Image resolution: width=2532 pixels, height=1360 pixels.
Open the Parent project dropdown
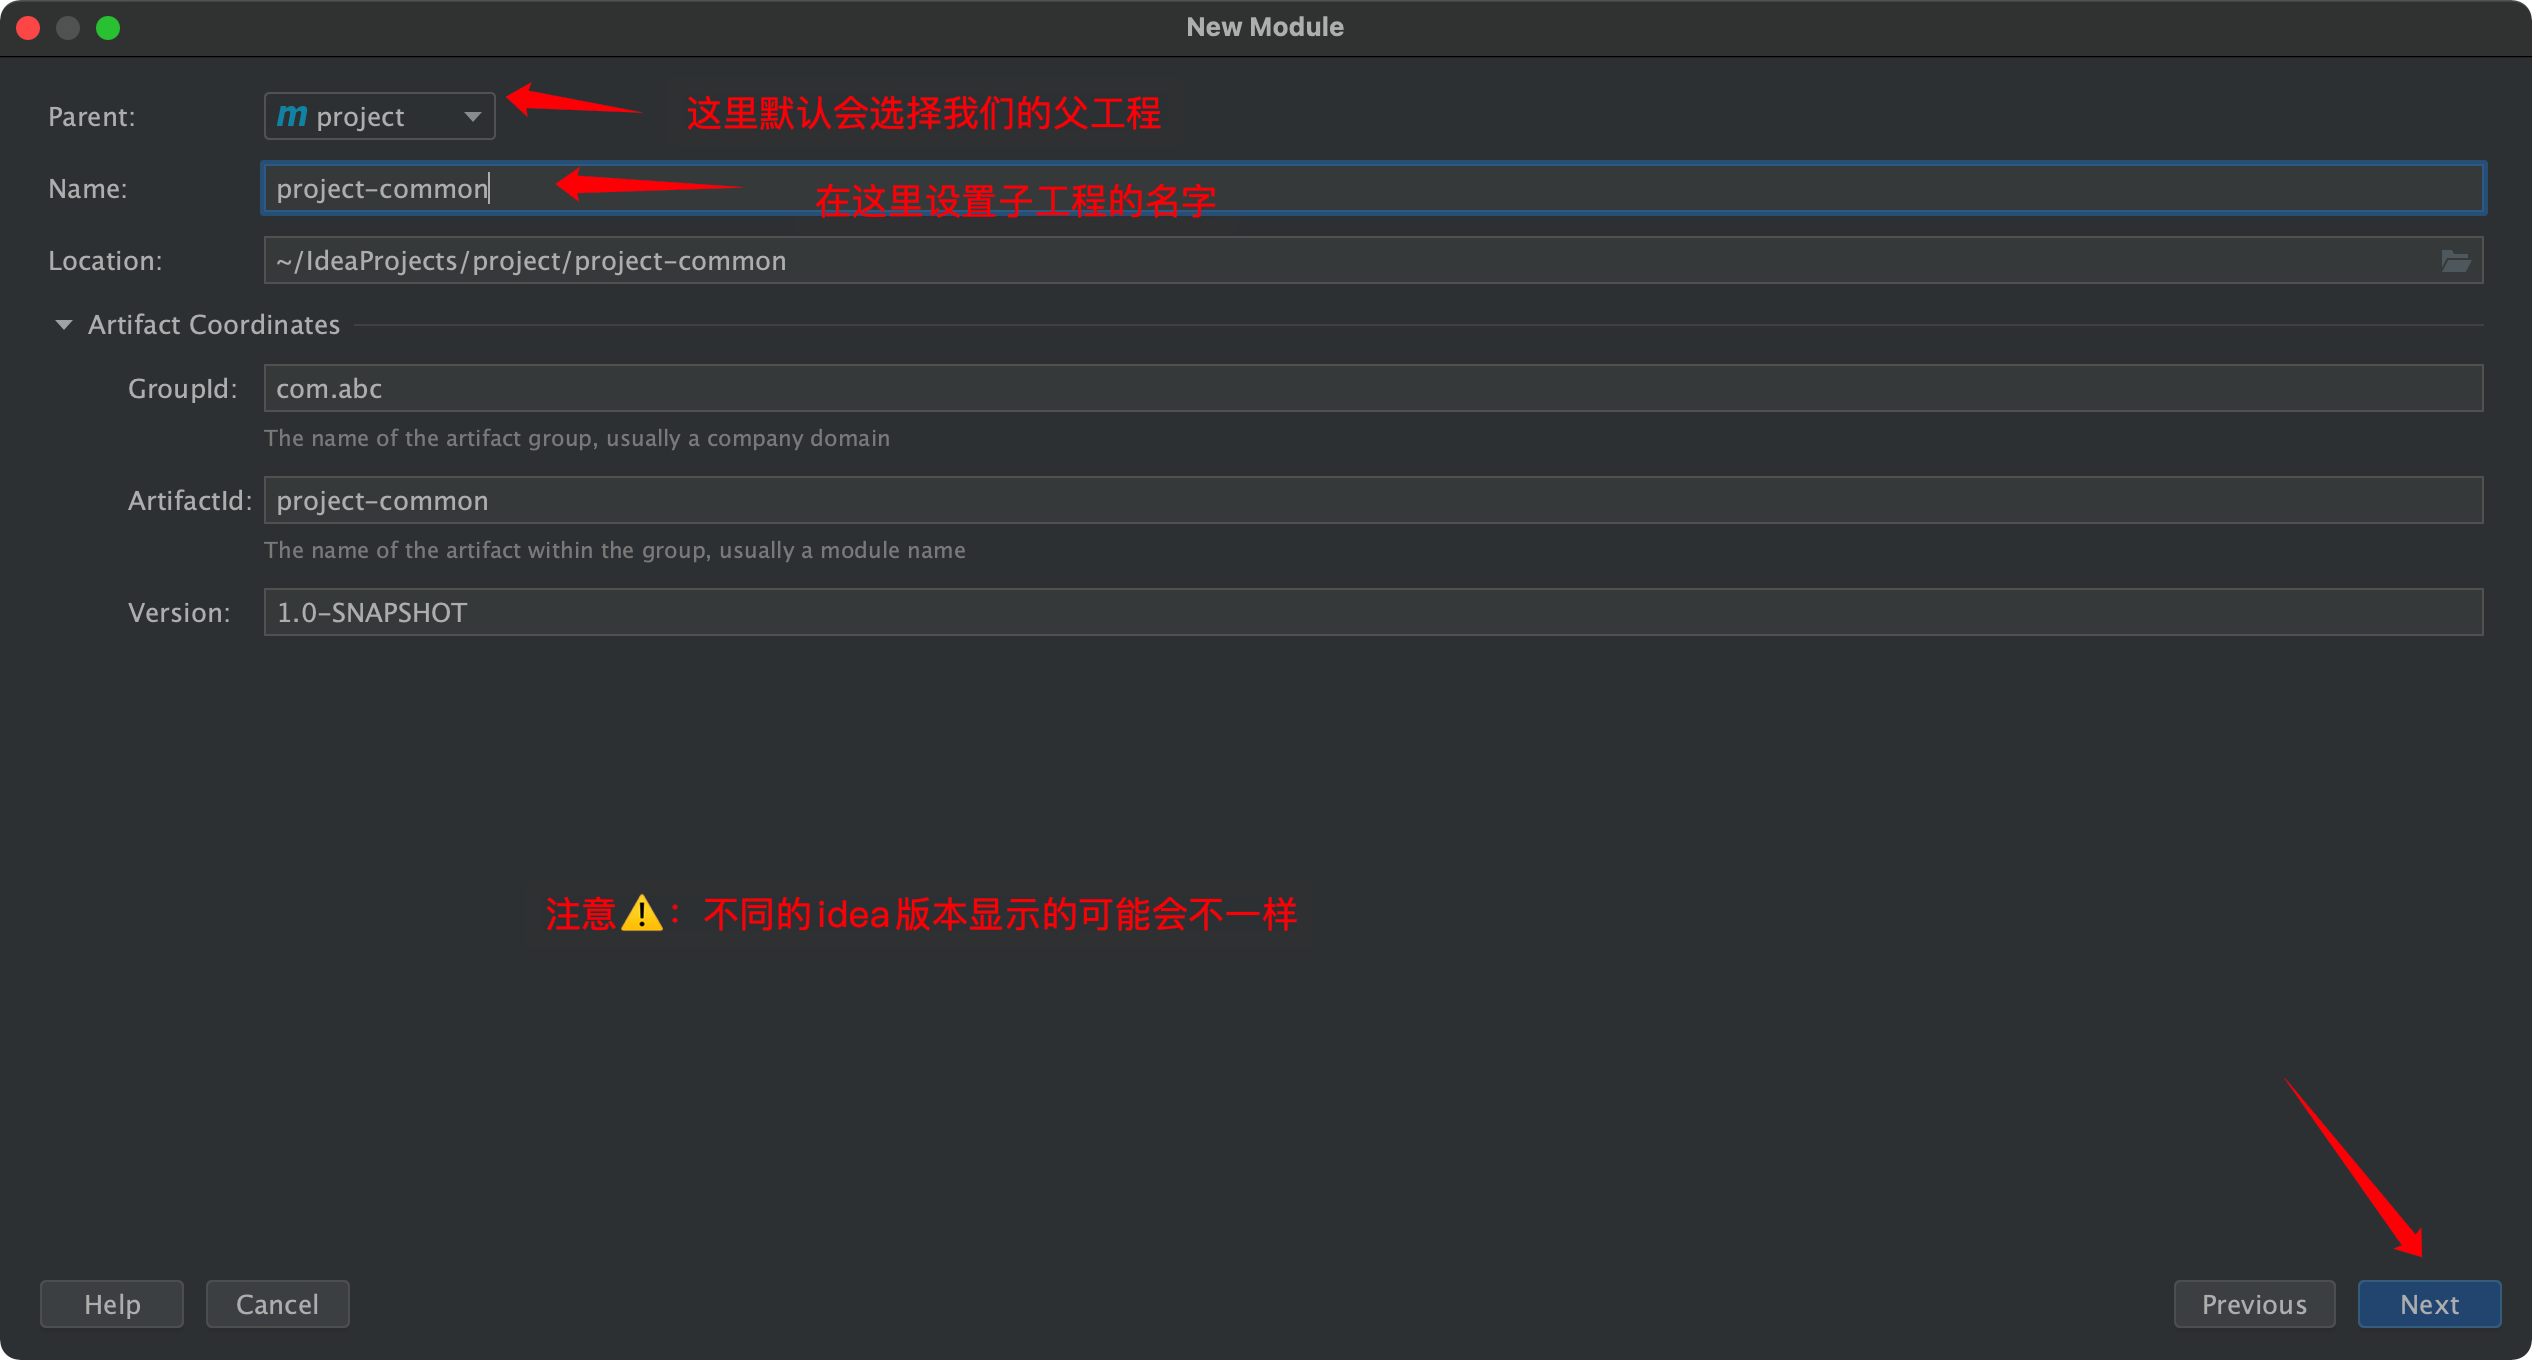pos(378,116)
